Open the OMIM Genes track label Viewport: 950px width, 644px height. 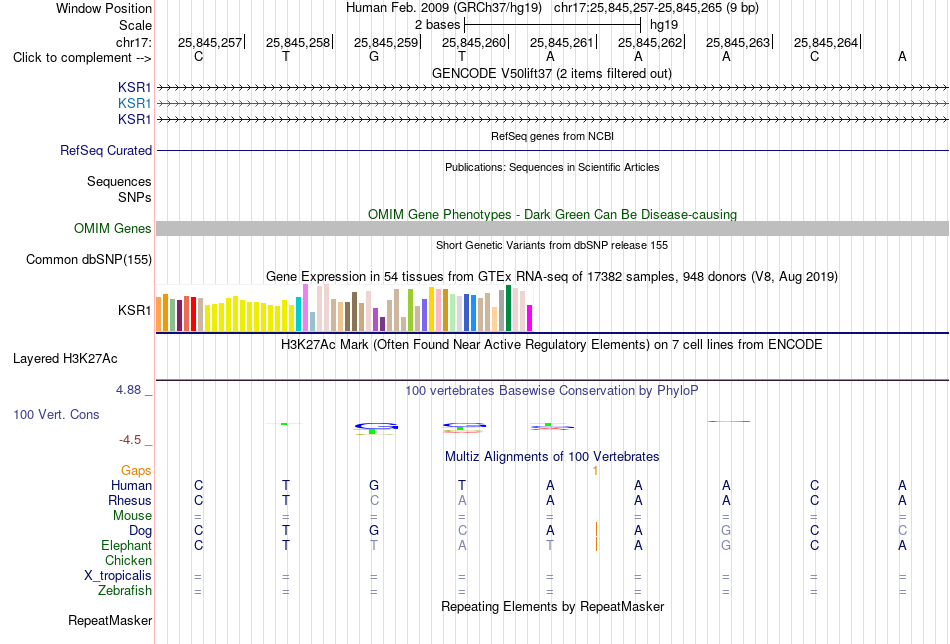(x=113, y=228)
